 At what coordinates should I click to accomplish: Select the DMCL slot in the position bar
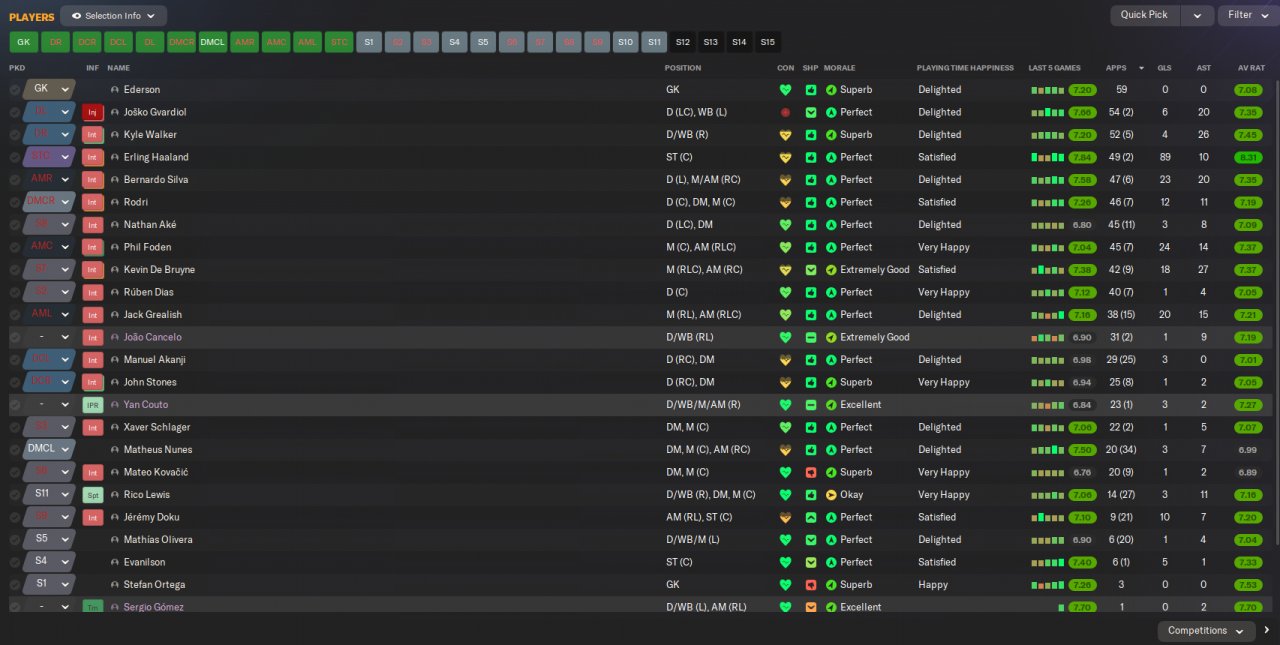point(213,42)
